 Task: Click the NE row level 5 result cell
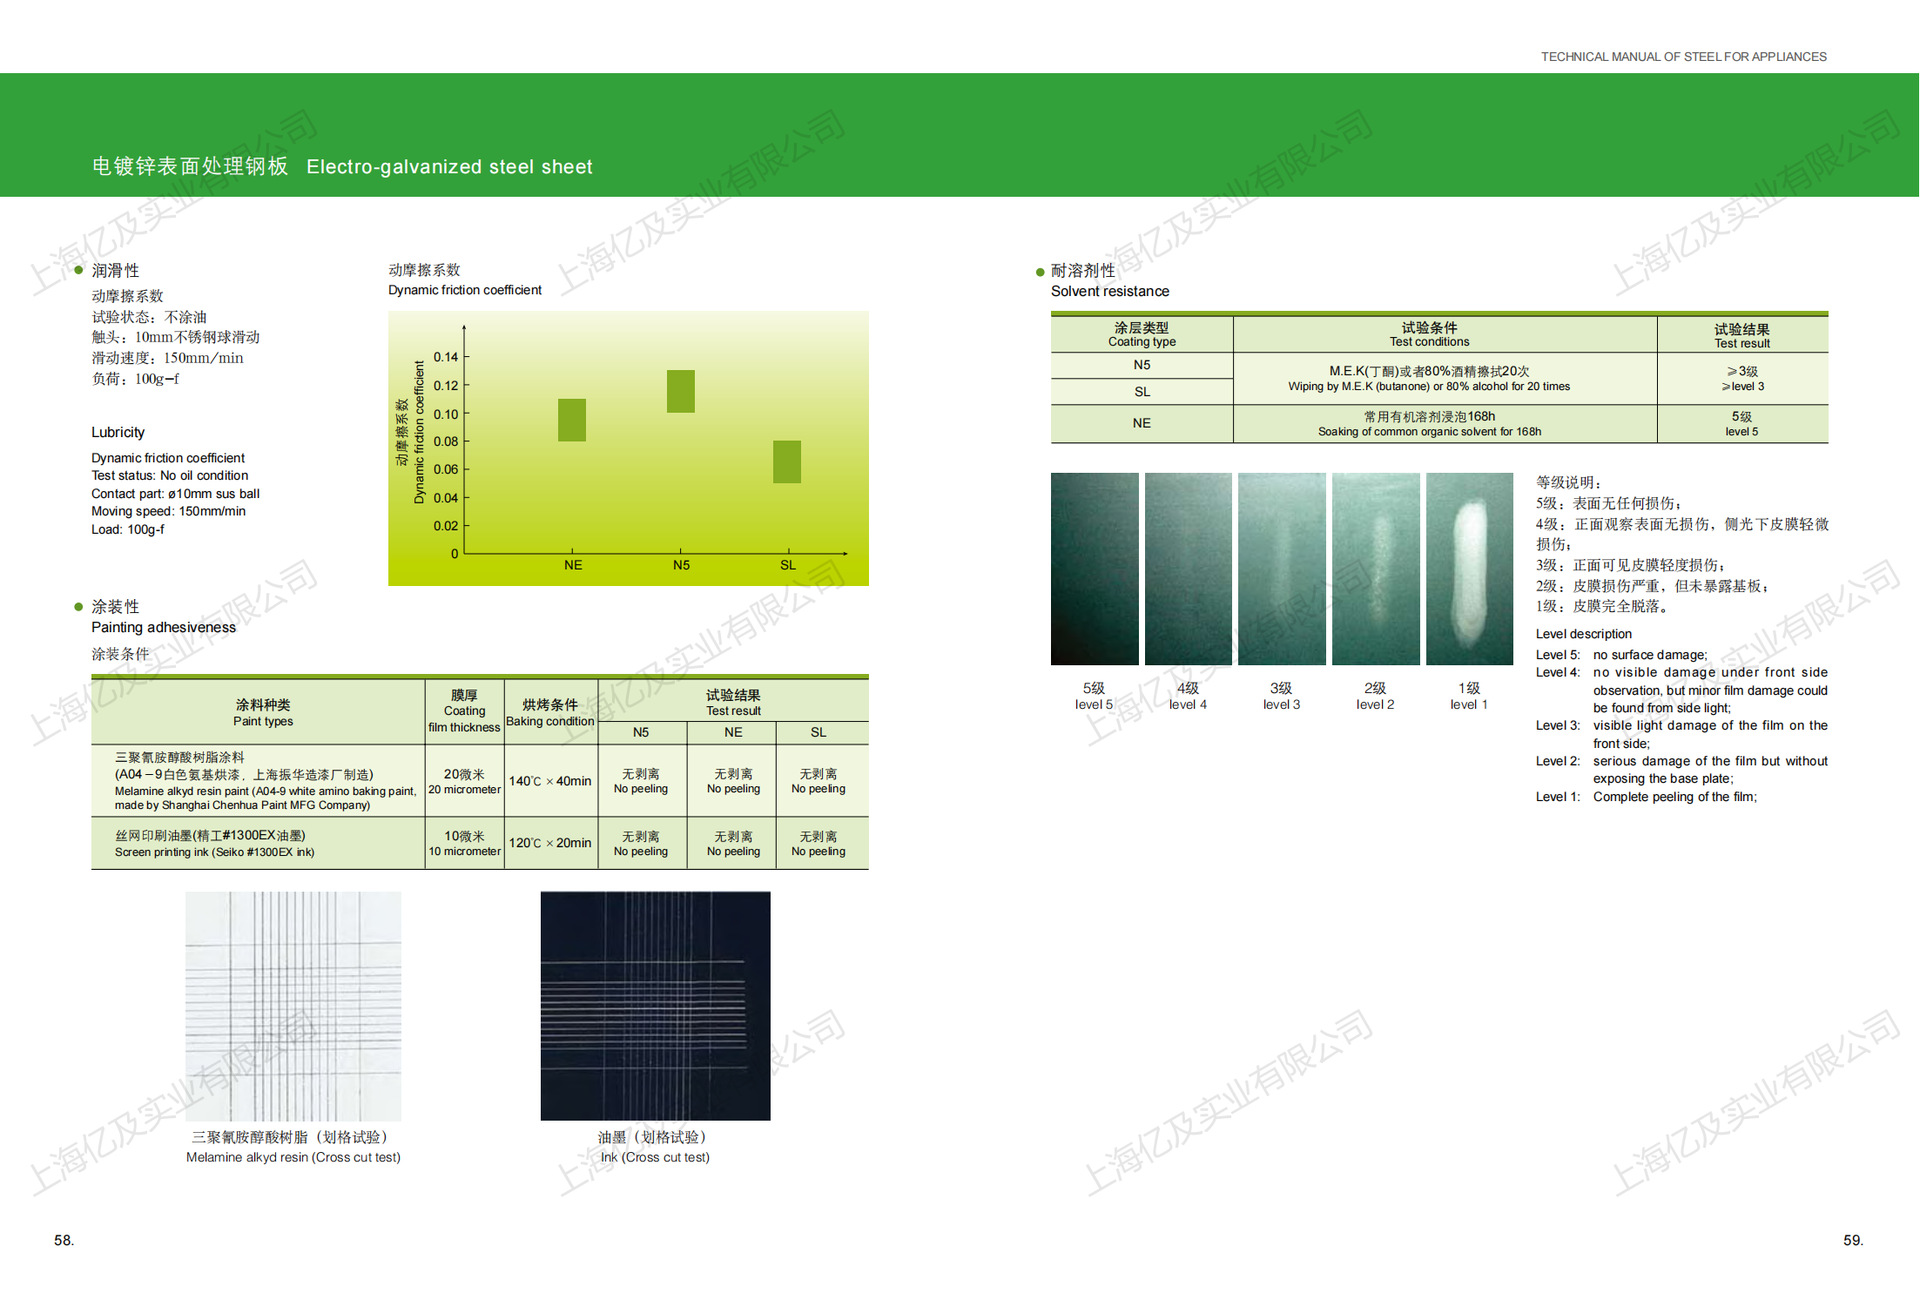(x=1741, y=423)
